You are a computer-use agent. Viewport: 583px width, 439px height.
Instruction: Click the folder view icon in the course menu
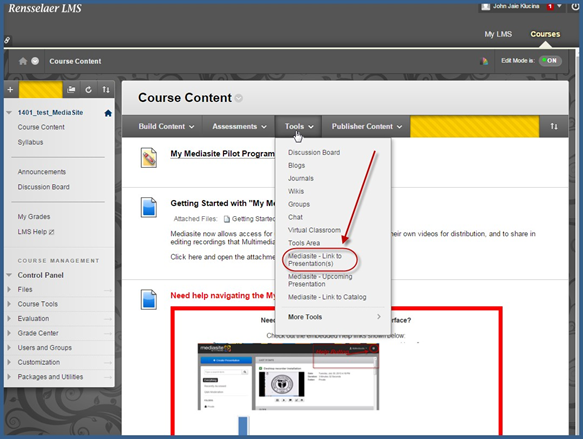click(71, 90)
